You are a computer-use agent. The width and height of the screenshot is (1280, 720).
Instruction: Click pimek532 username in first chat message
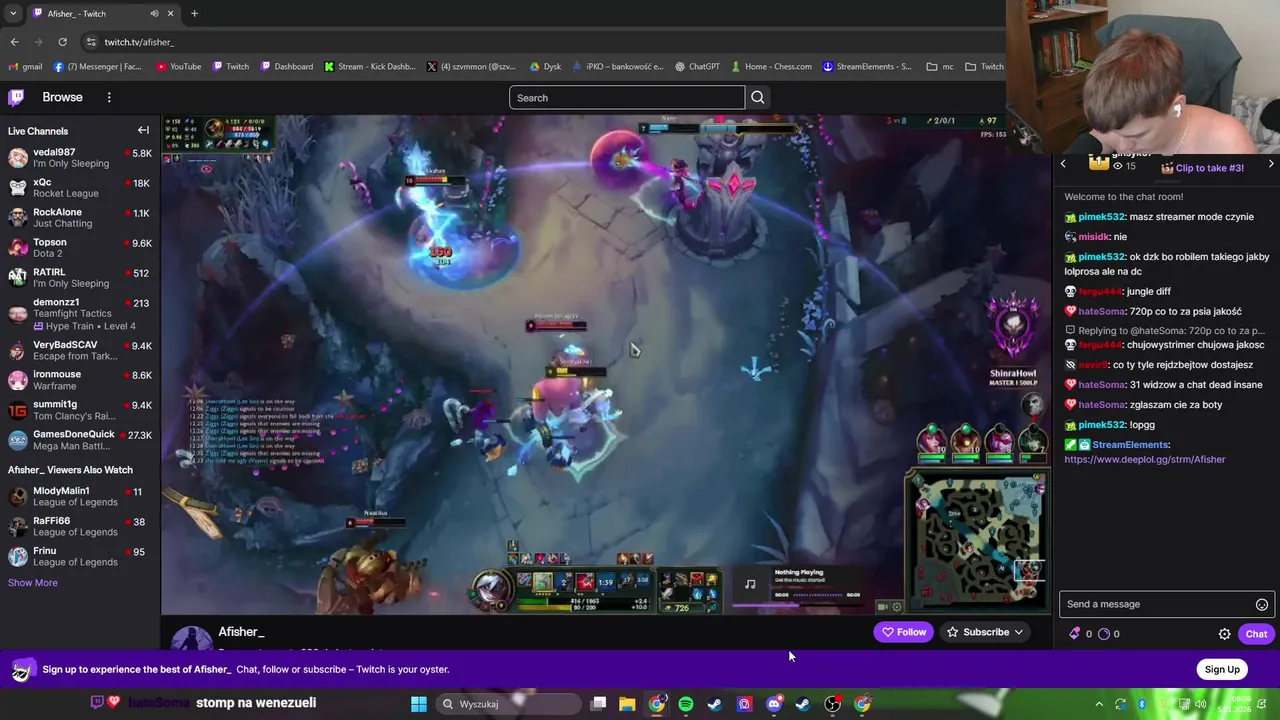(x=1102, y=217)
